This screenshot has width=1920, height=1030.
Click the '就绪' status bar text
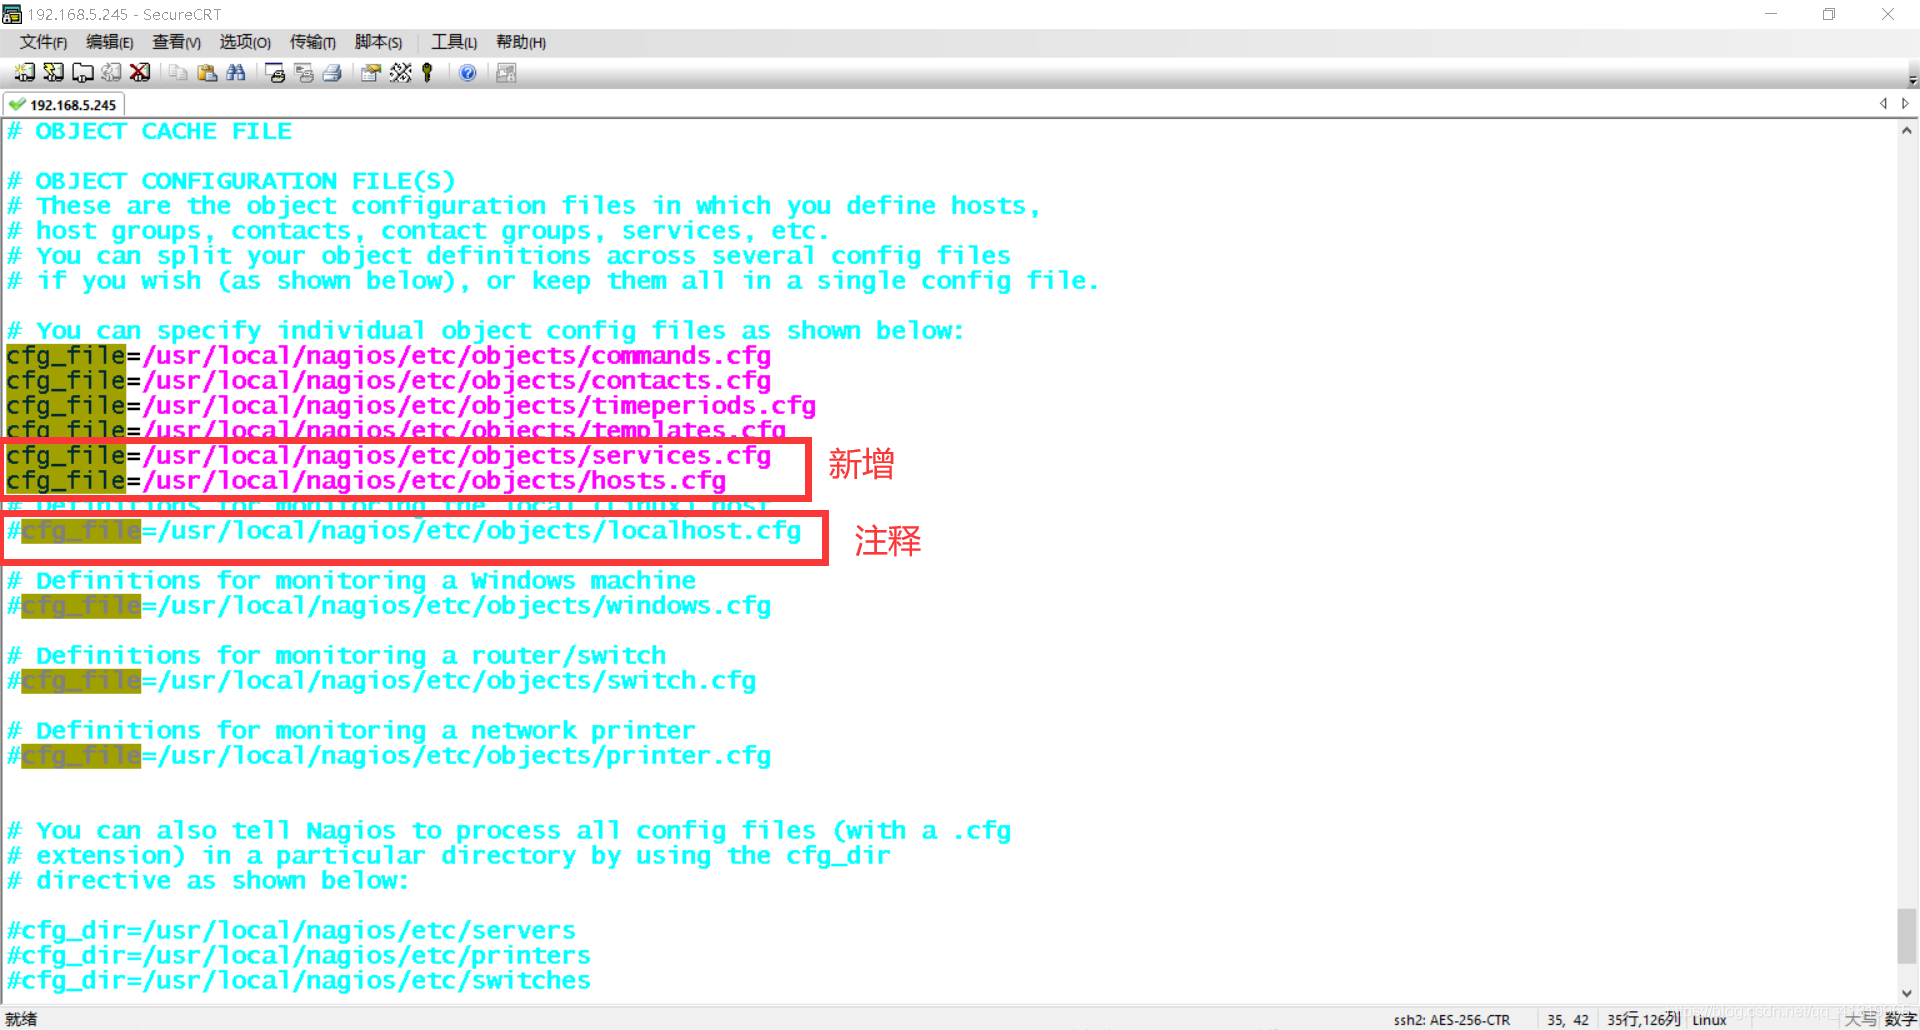(21, 1019)
